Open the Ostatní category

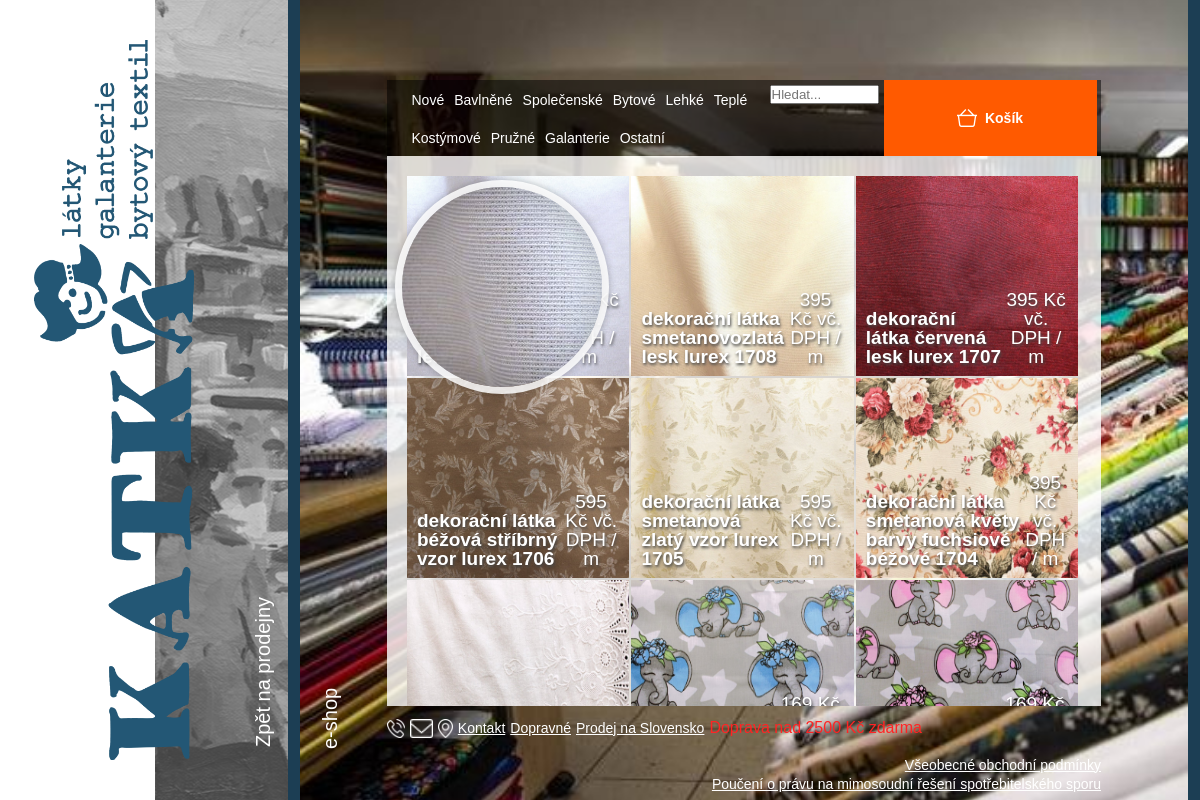tap(642, 138)
